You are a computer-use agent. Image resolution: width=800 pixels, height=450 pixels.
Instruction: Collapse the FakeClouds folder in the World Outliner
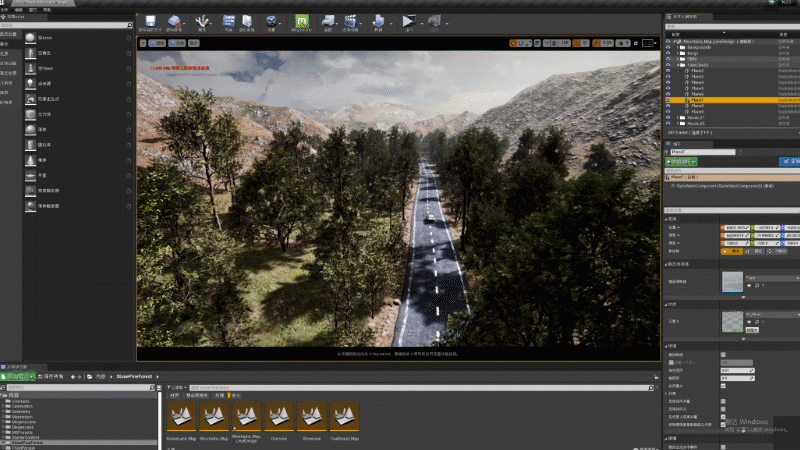[678, 65]
